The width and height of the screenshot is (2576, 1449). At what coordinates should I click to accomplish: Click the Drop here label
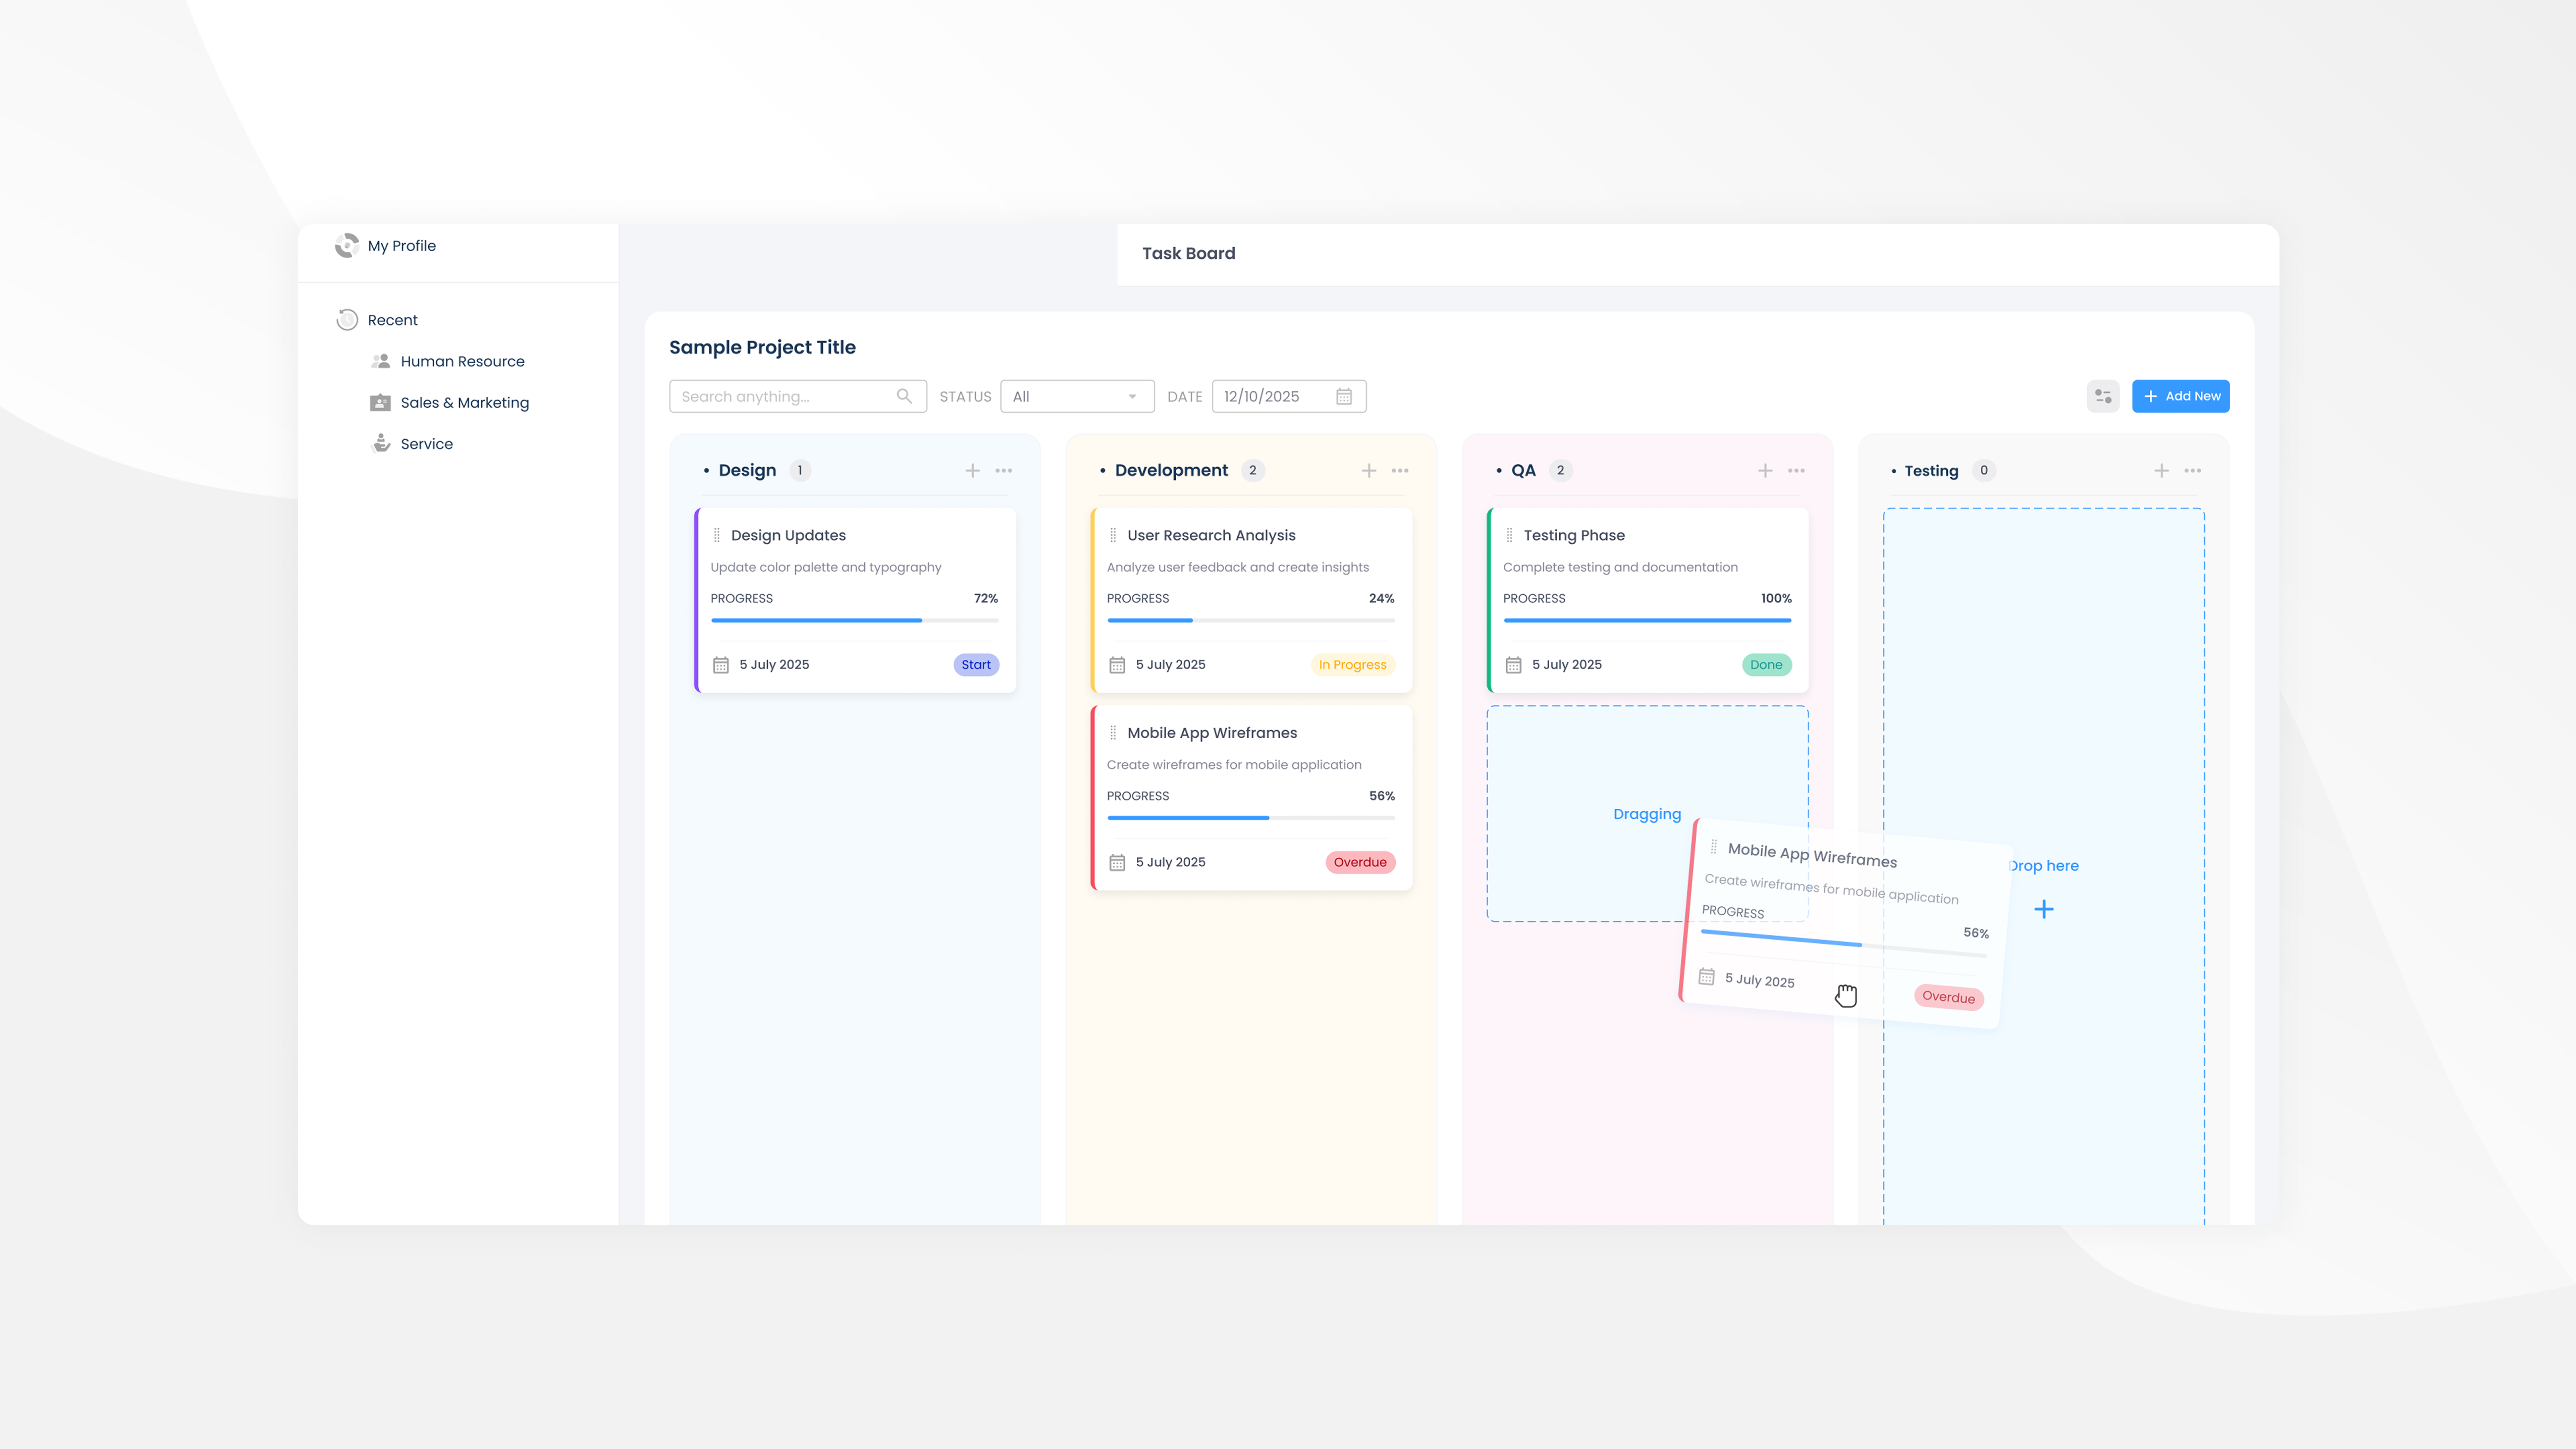2044,866
